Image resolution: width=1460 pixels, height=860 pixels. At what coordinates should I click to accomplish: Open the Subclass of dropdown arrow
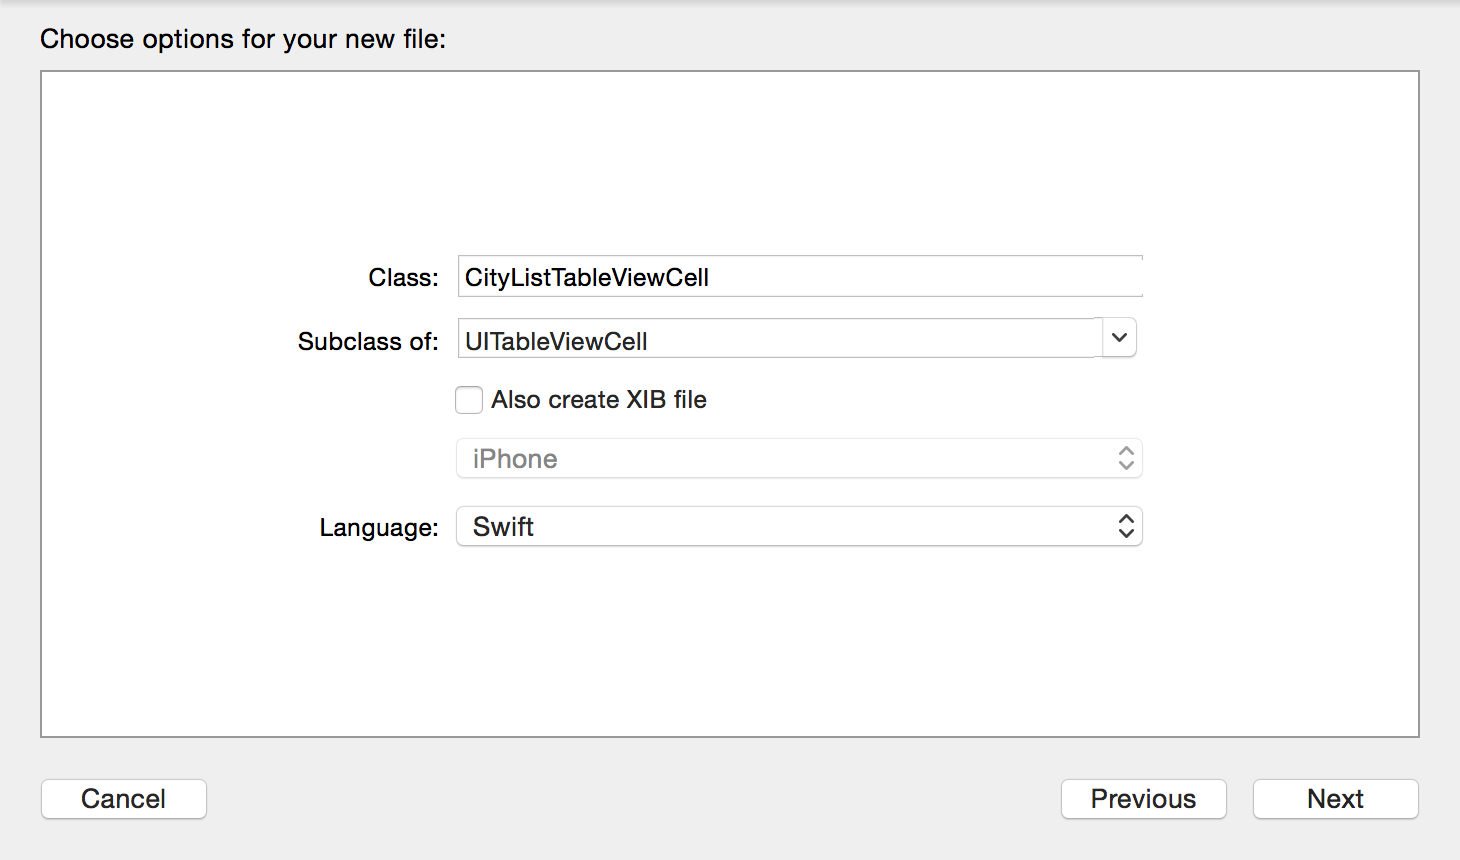coord(1119,338)
